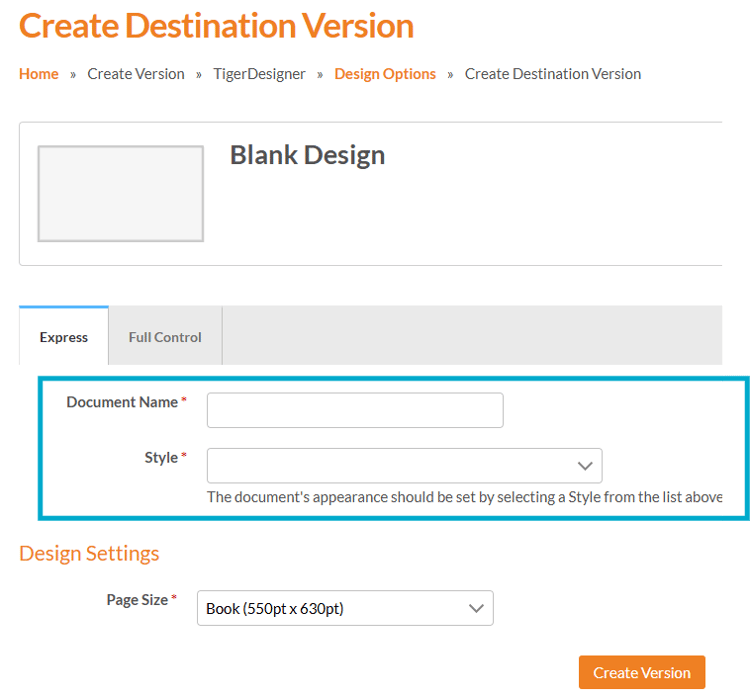
Task: Click the Page Size chevron arrow
Action: coord(476,608)
